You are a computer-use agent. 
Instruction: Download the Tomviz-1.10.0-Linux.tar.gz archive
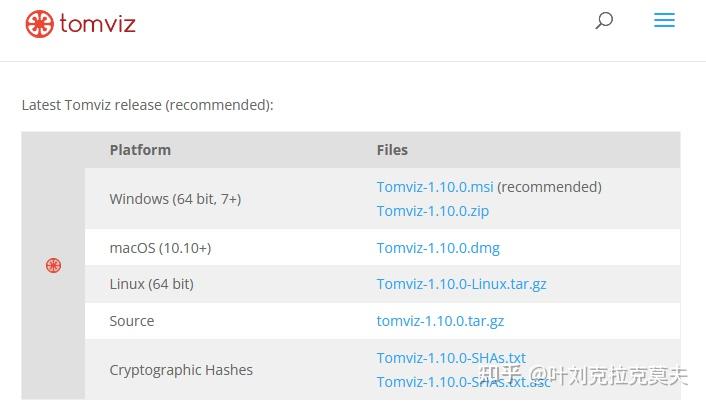click(461, 284)
